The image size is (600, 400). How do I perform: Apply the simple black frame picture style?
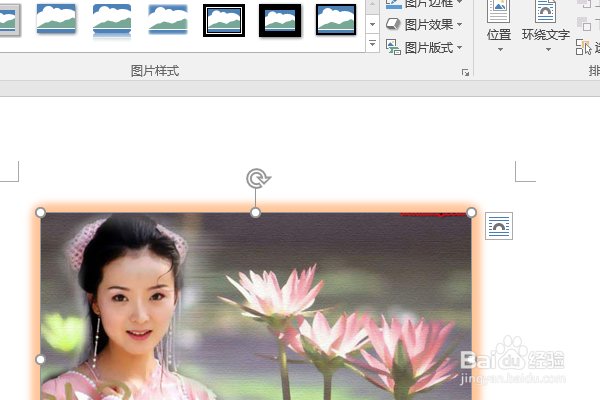pyautogui.click(x=336, y=20)
